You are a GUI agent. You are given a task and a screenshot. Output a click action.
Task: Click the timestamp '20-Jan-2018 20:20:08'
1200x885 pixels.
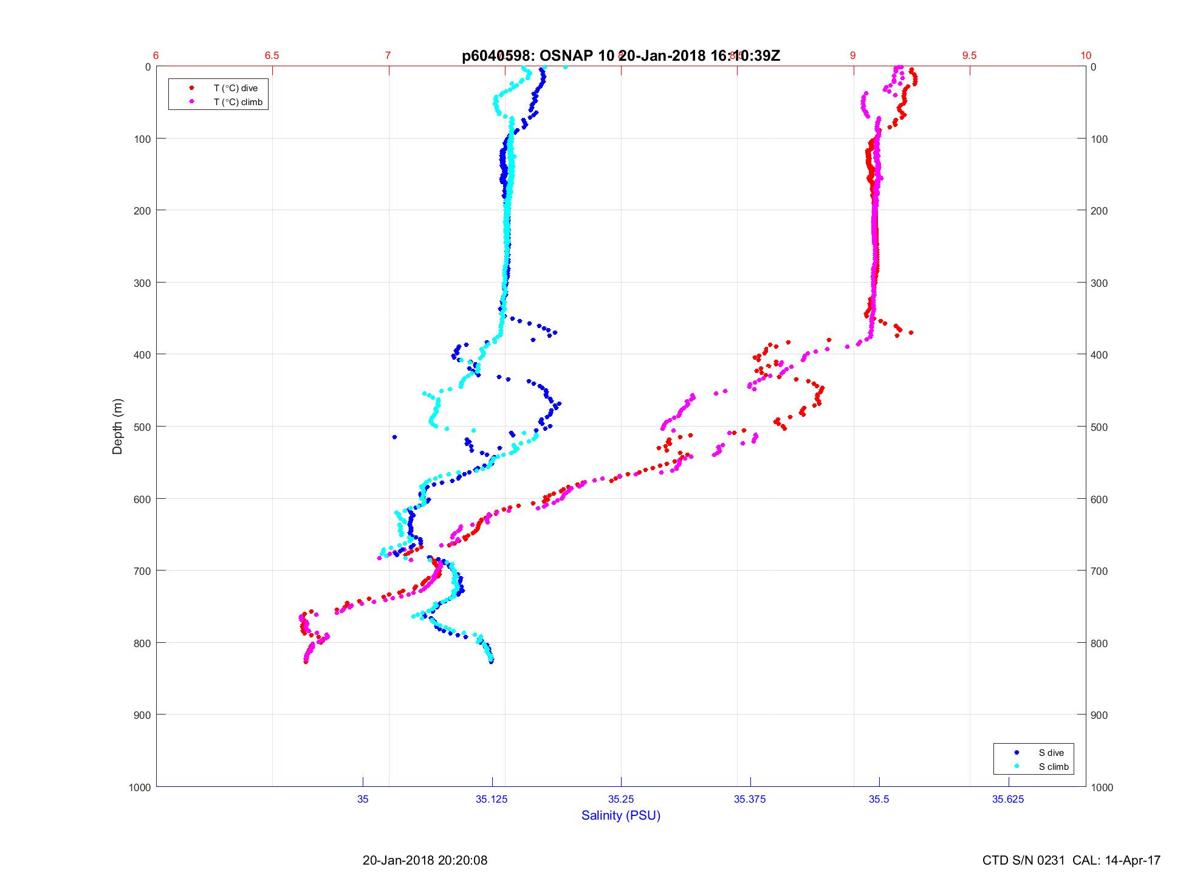(425, 860)
